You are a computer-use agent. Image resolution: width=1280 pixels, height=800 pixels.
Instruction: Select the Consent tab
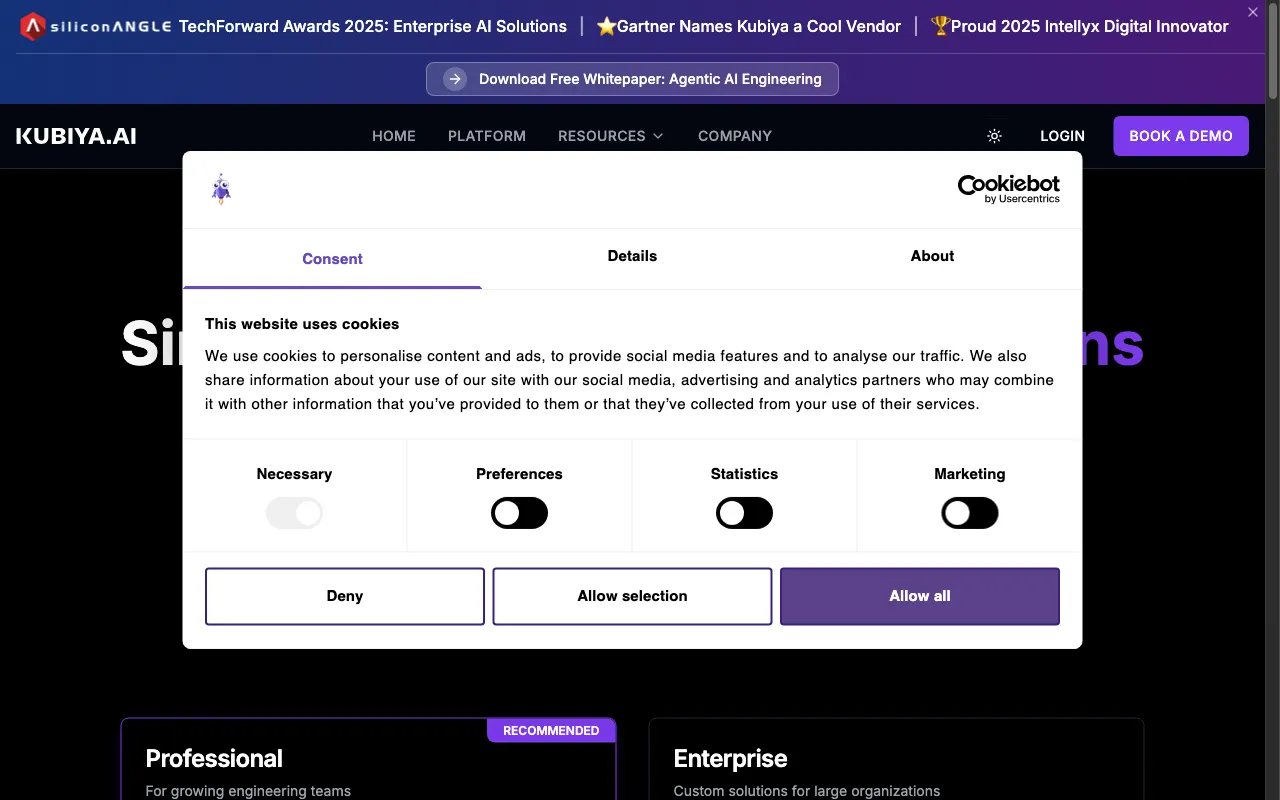pos(332,259)
